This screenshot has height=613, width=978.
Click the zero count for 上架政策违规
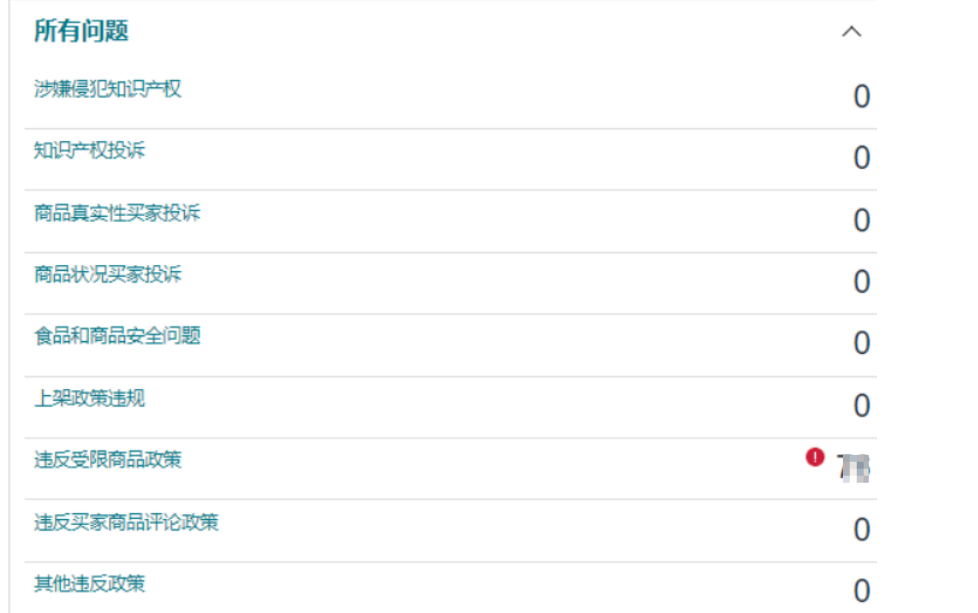pyautogui.click(x=862, y=406)
